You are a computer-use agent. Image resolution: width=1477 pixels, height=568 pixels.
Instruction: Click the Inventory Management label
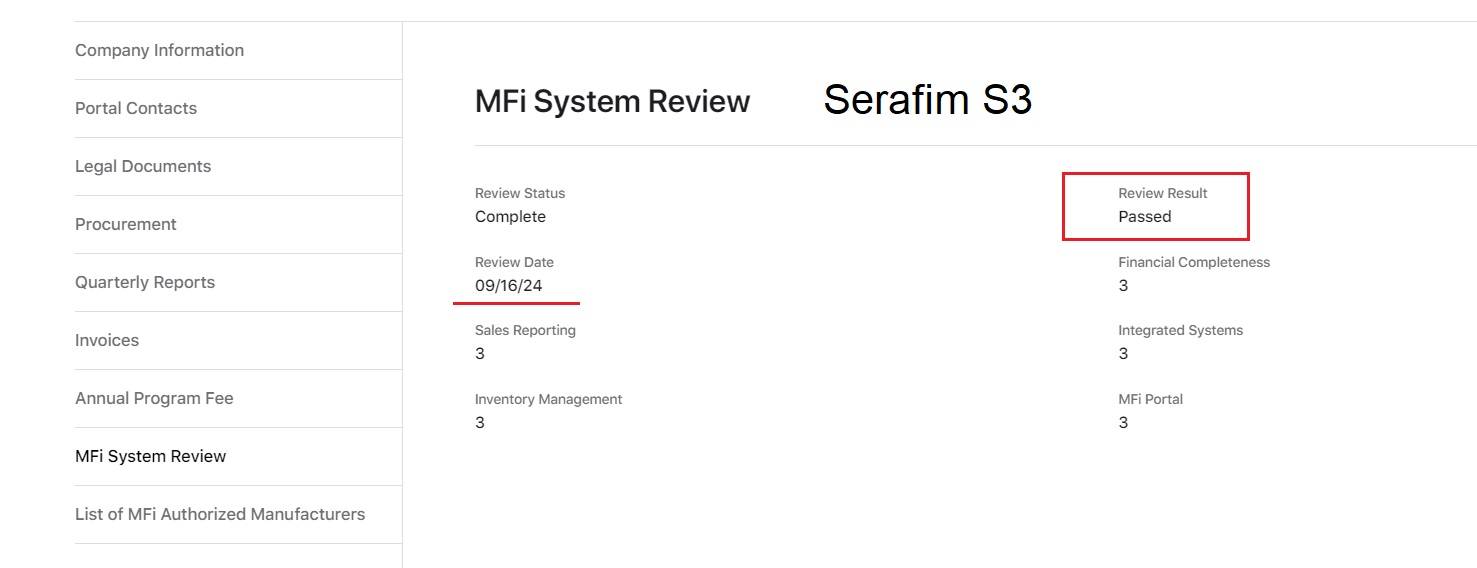coord(548,399)
